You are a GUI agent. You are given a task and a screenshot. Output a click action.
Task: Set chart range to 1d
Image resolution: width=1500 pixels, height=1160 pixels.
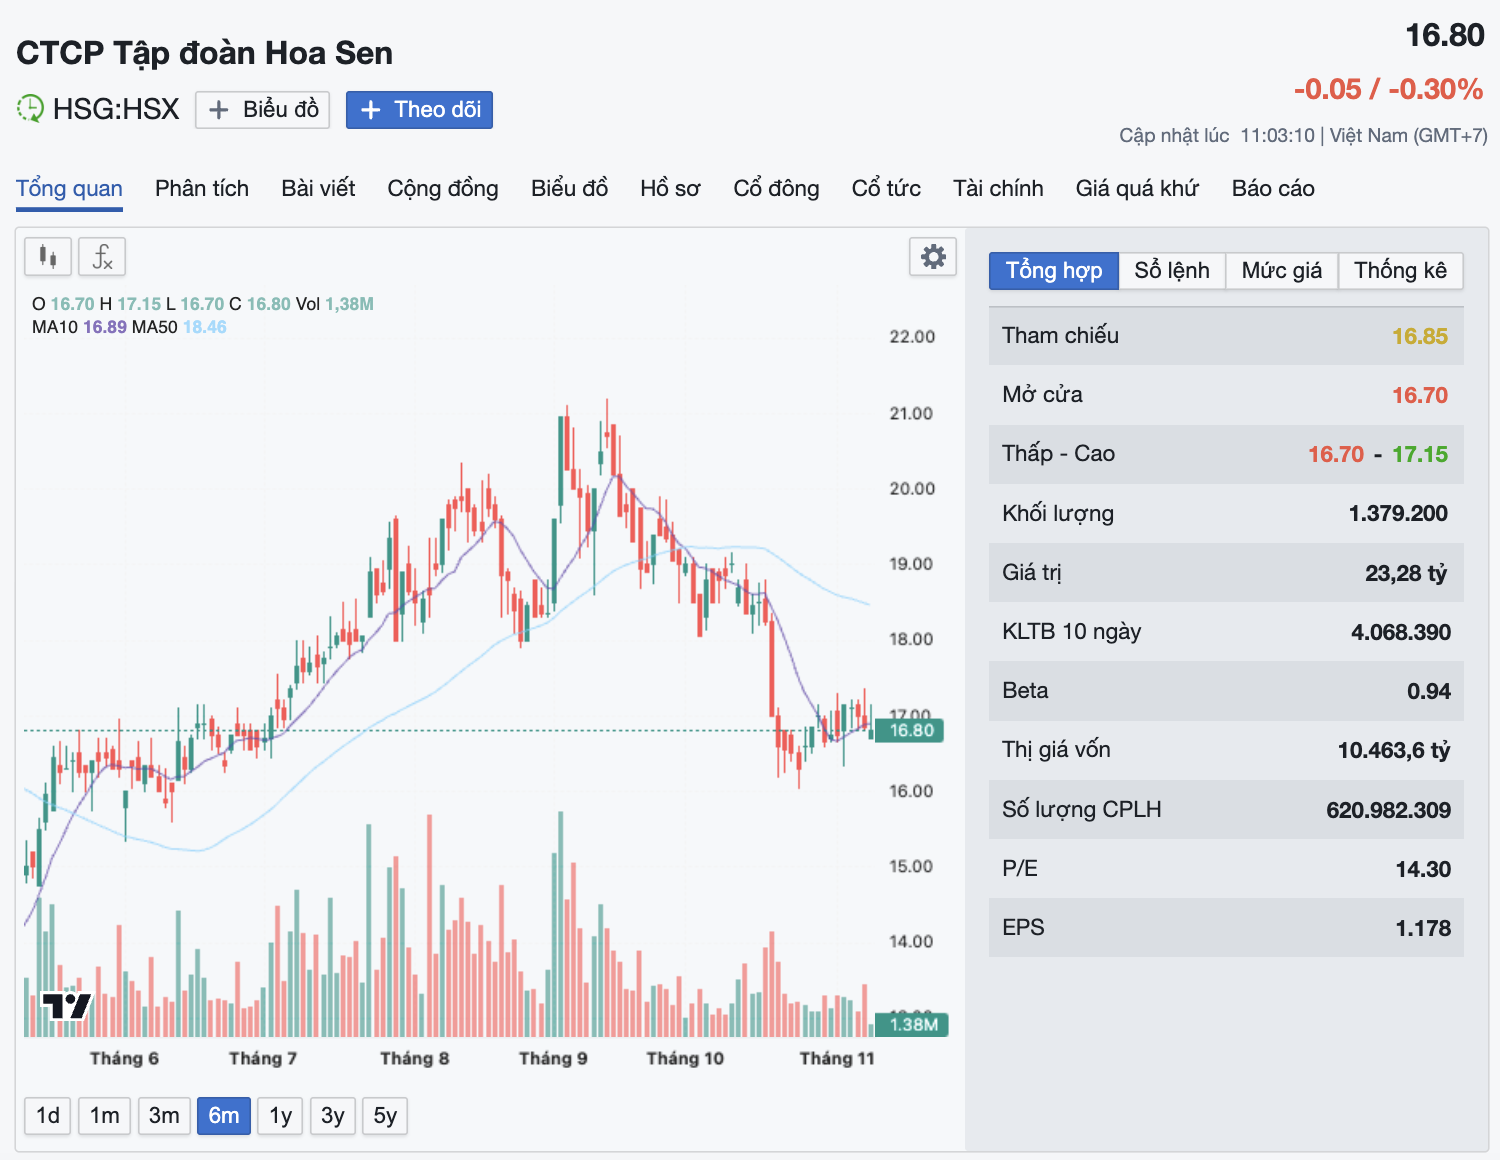(x=48, y=1115)
